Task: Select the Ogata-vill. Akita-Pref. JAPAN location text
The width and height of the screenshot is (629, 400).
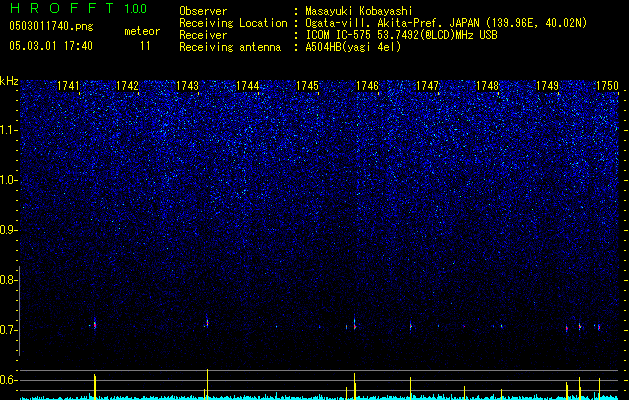Action: click(x=446, y=23)
